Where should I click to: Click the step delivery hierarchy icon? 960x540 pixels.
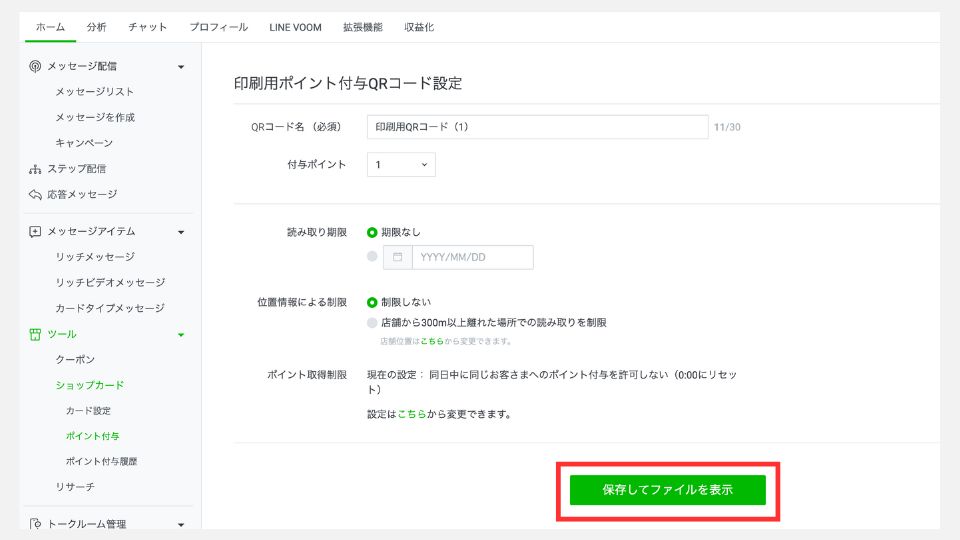tap(35, 169)
